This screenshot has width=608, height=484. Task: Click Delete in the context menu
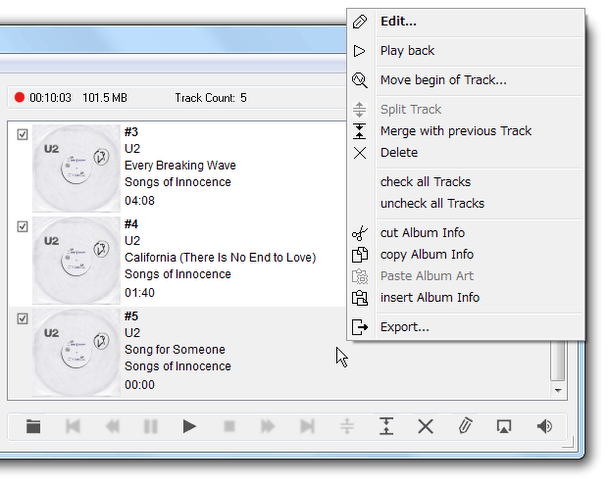click(x=399, y=153)
